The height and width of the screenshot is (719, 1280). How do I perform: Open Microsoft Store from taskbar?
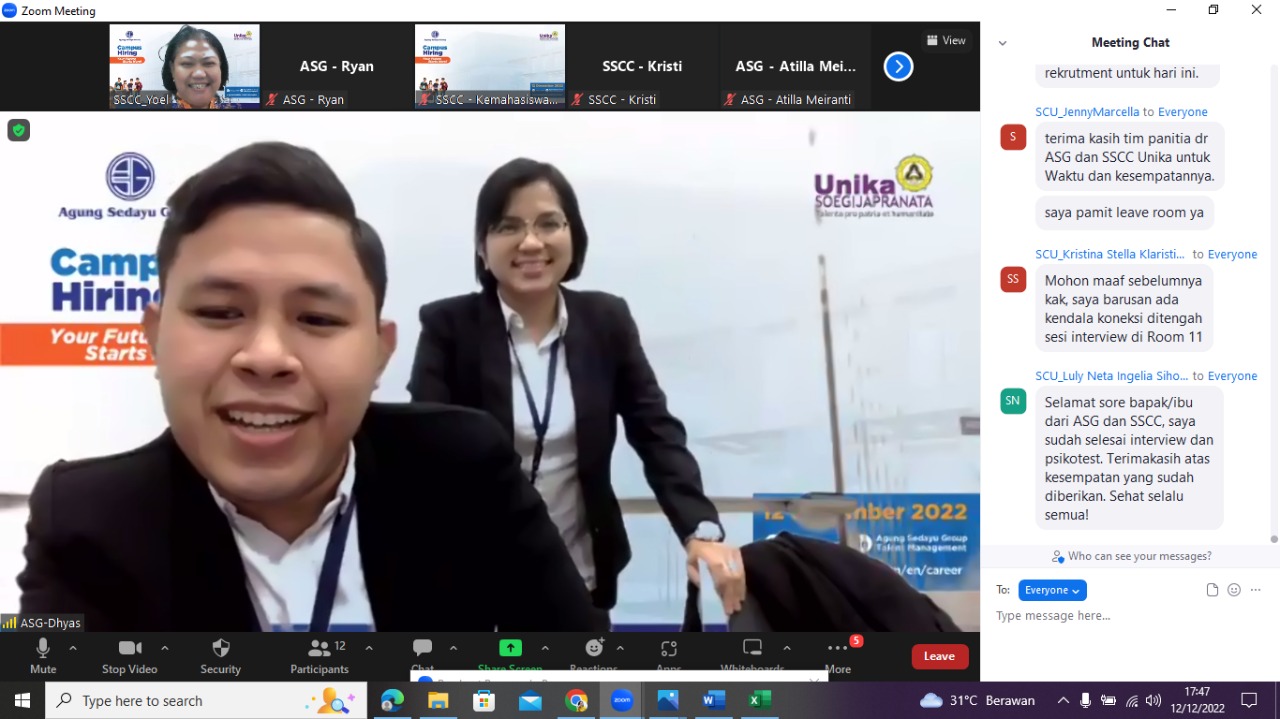click(x=484, y=700)
